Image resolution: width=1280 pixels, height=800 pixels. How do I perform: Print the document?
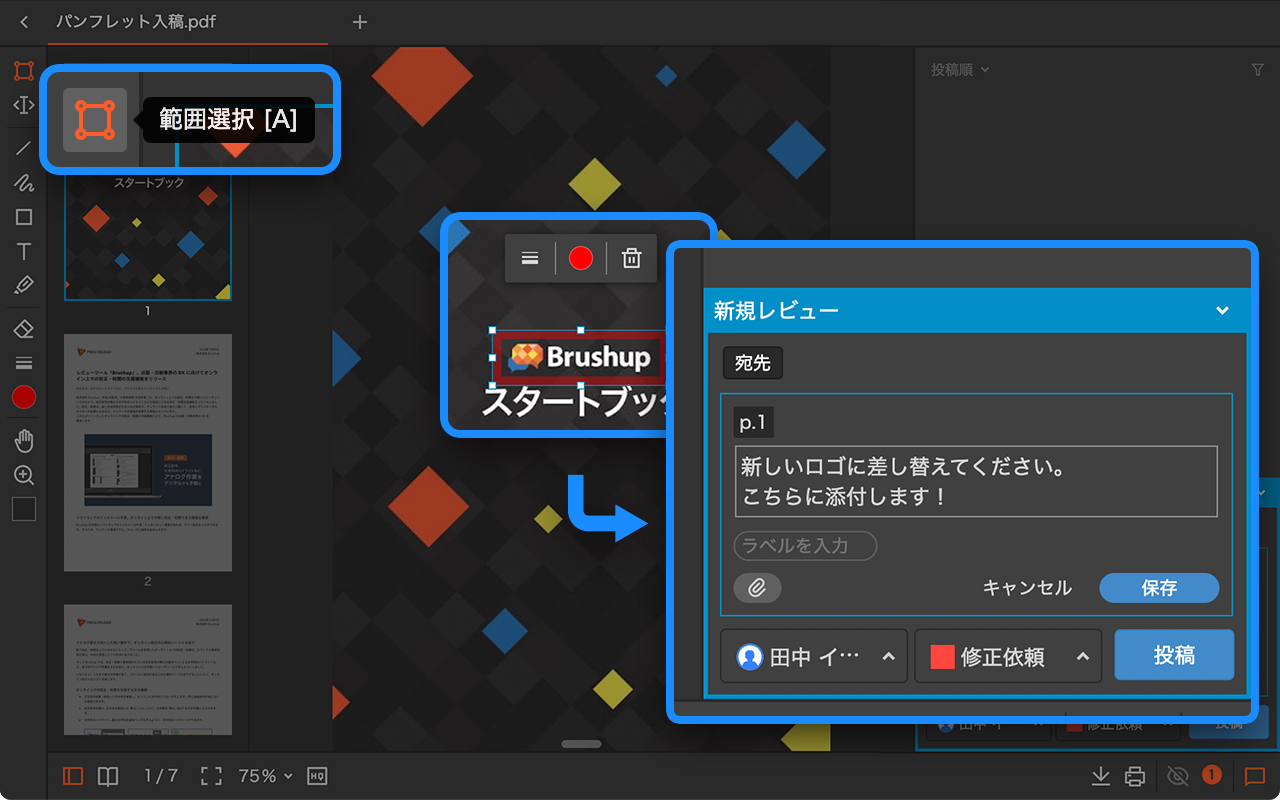point(1135,776)
